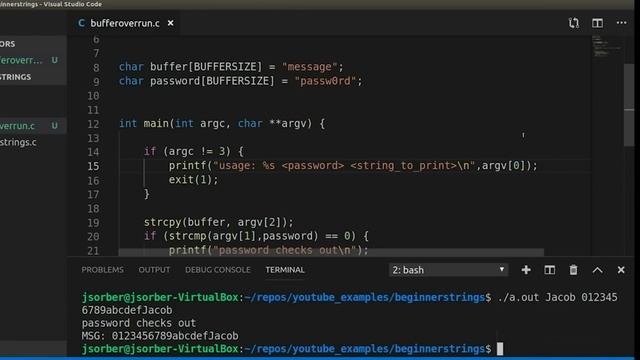
Task: Click the terminal cursor at prompt
Action: click(500, 349)
